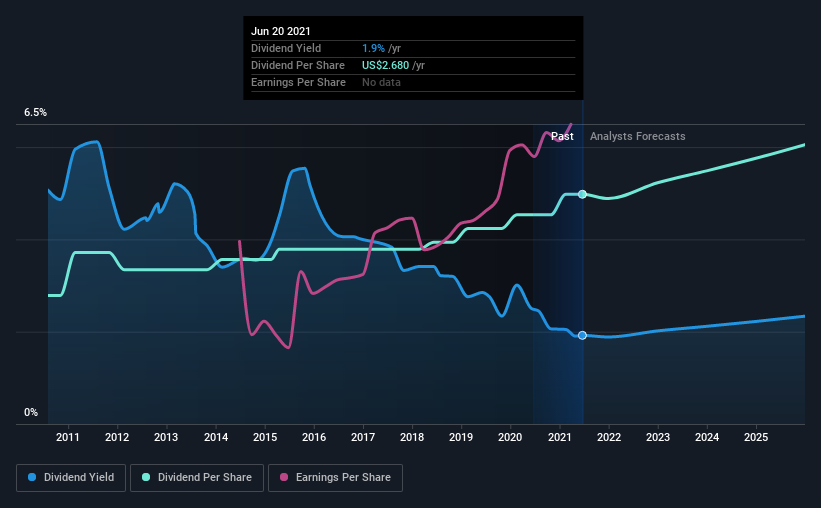821x508 pixels.
Task: Click the Analysts Forecasts label
Action: point(637,136)
